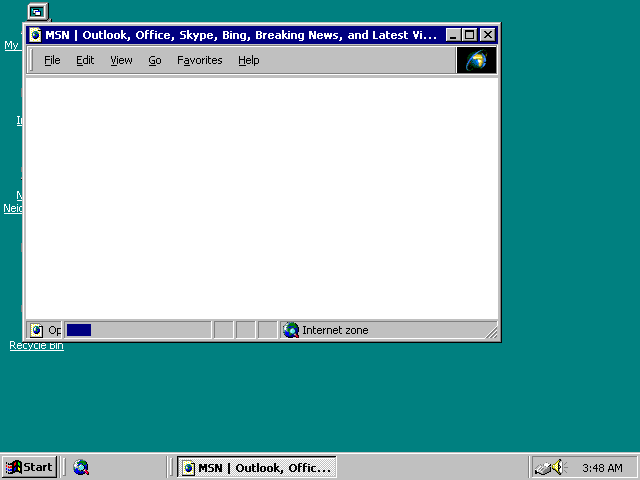Image resolution: width=640 pixels, height=480 pixels.
Task: Click the volume speaker tray icon
Action: click(x=559, y=467)
